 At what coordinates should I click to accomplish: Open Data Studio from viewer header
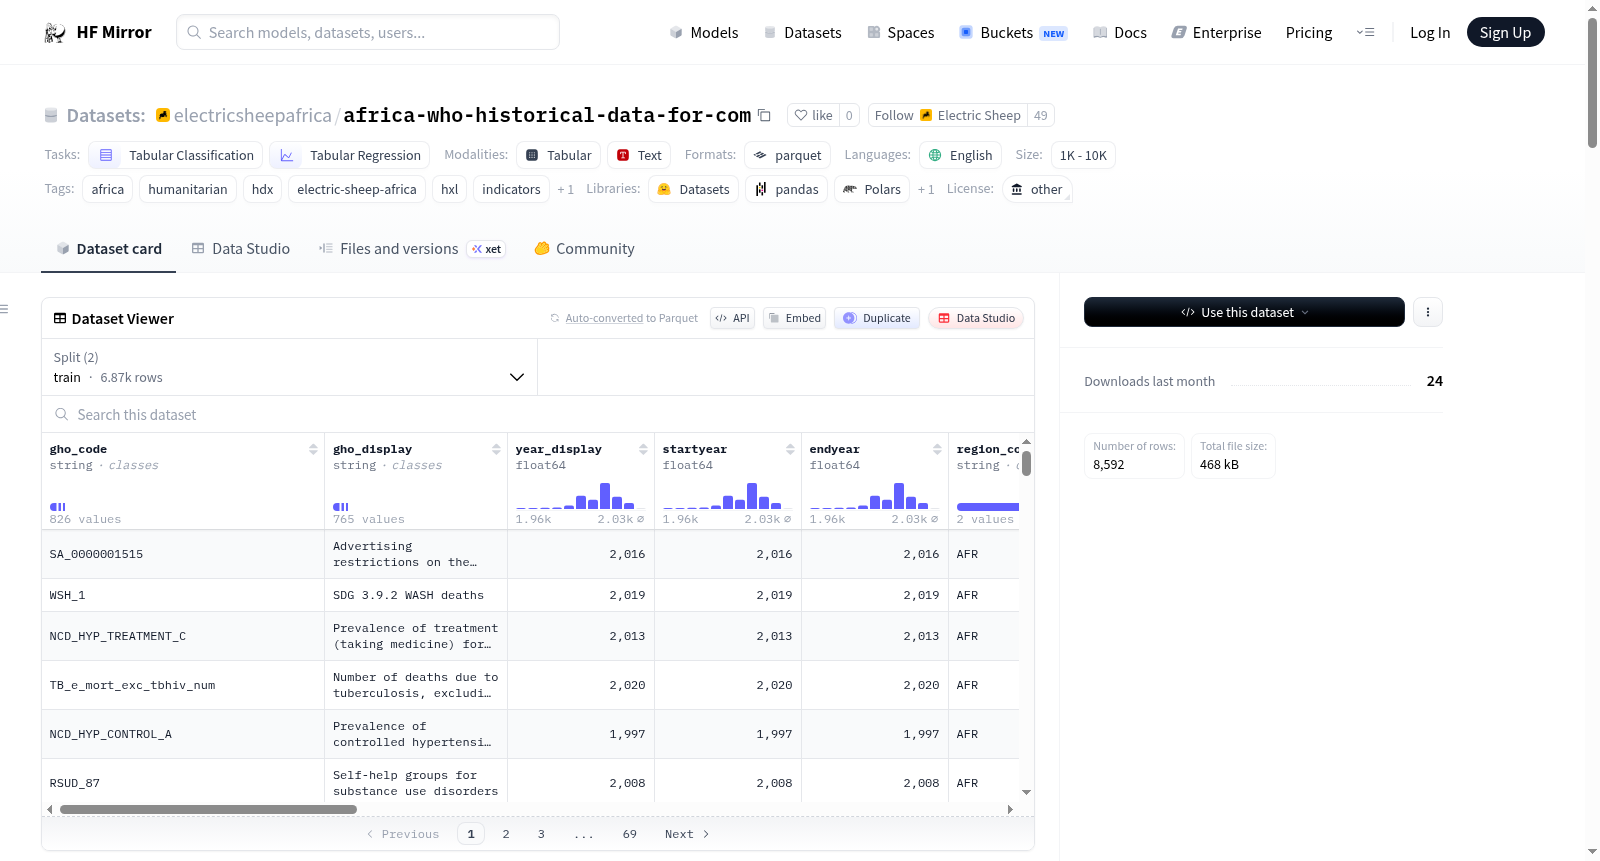[976, 318]
